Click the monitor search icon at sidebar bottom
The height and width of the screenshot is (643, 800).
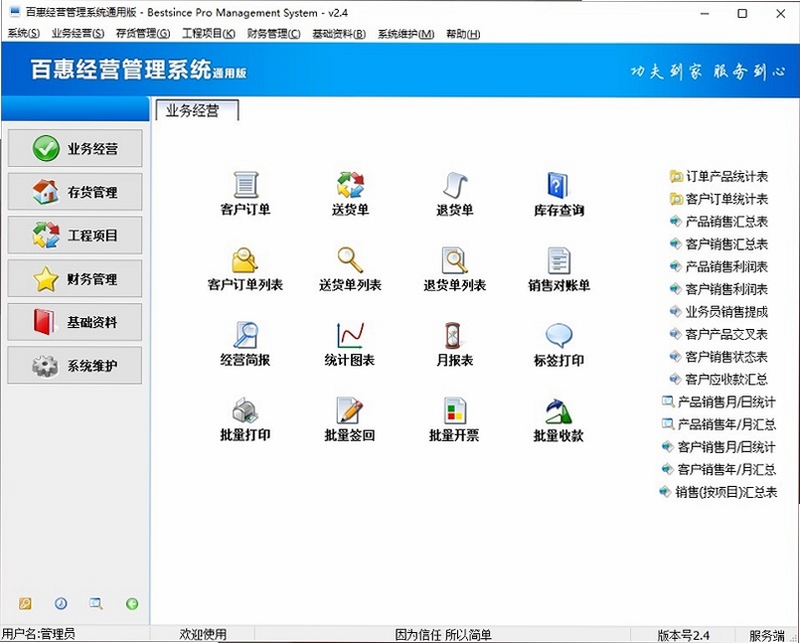click(96, 604)
